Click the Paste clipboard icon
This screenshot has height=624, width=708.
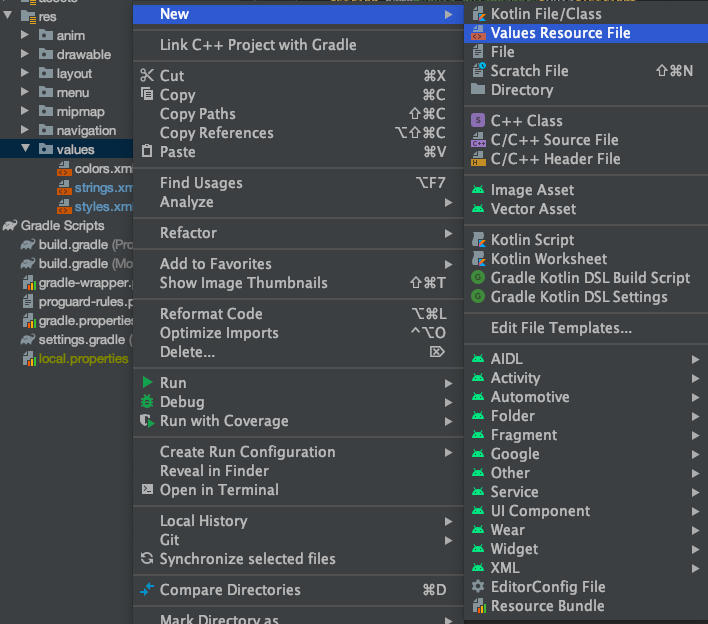147,151
